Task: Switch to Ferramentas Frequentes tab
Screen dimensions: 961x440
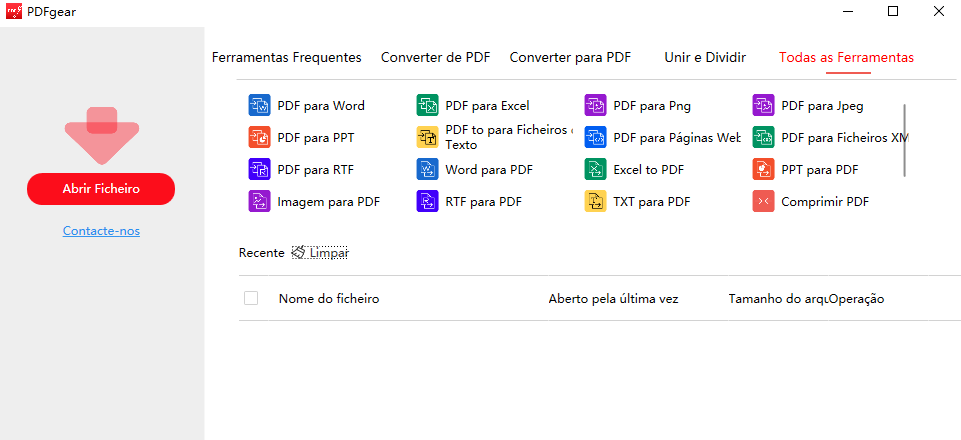Action: (286, 58)
